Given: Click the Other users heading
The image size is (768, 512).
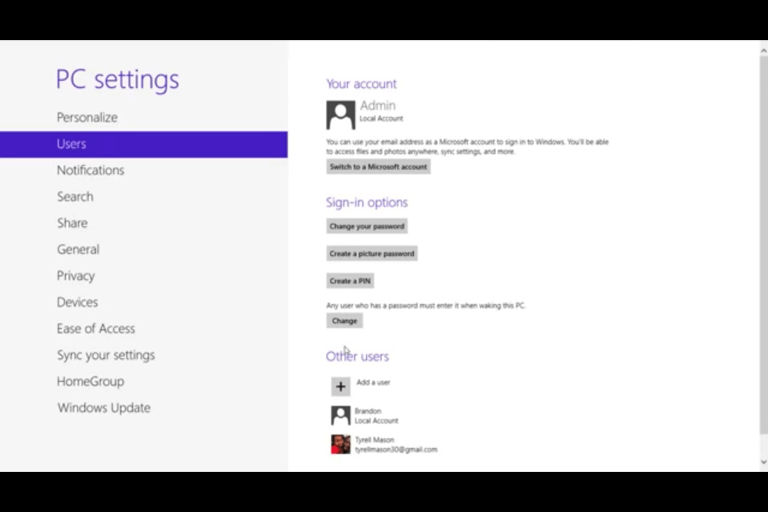Looking at the screenshot, I should click(358, 356).
